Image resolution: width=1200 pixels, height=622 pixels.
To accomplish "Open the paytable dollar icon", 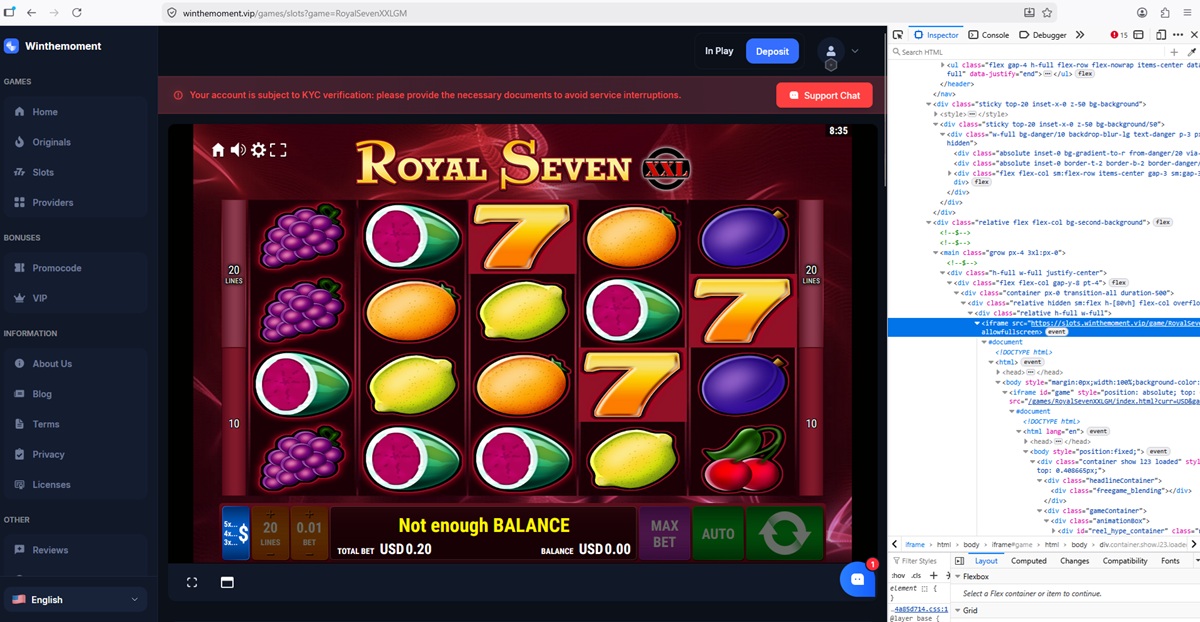I will (235, 532).
